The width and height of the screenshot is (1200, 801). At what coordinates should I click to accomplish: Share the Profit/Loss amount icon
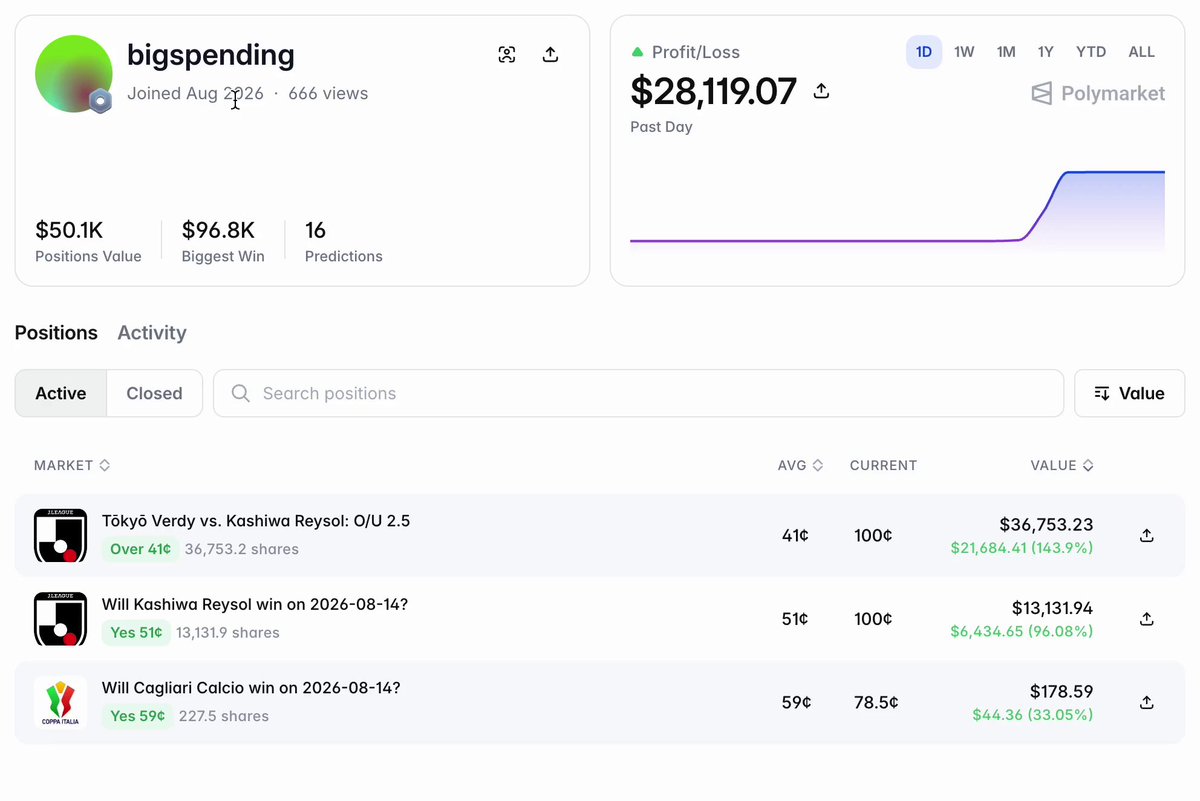821,91
